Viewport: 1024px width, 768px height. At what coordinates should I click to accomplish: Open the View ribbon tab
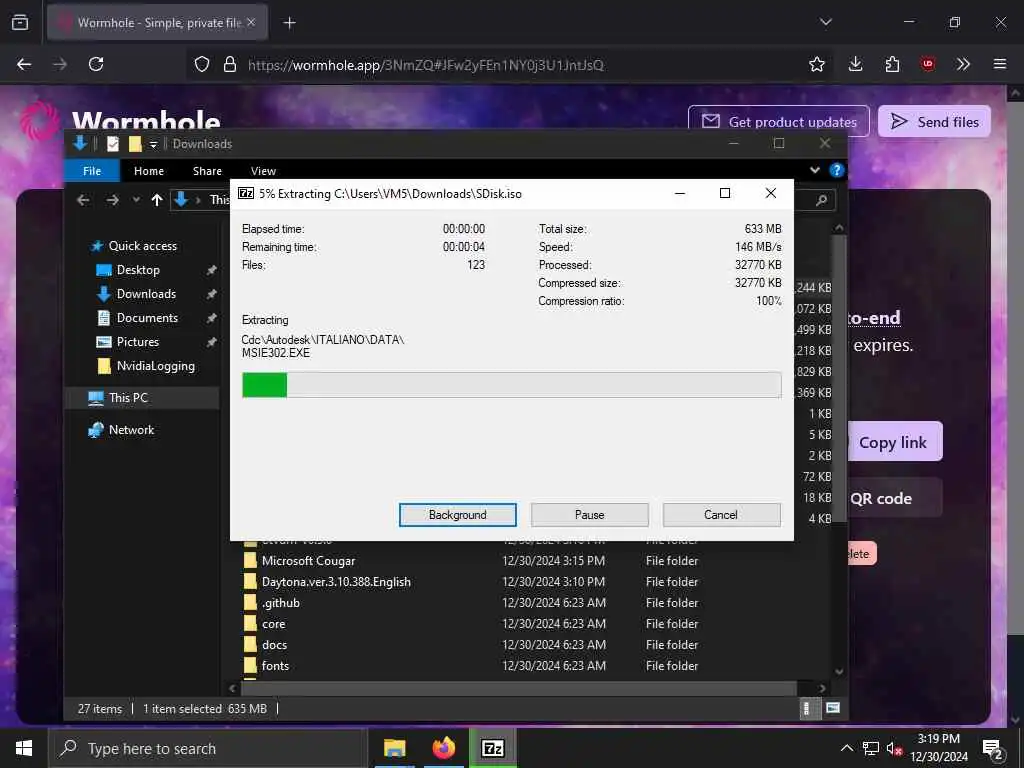[263, 170]
